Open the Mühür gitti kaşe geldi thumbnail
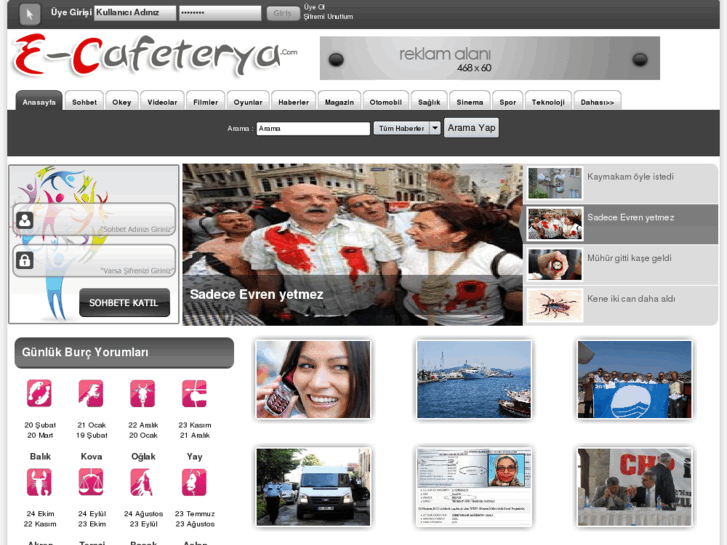The image size is (727, 545). 555,264
